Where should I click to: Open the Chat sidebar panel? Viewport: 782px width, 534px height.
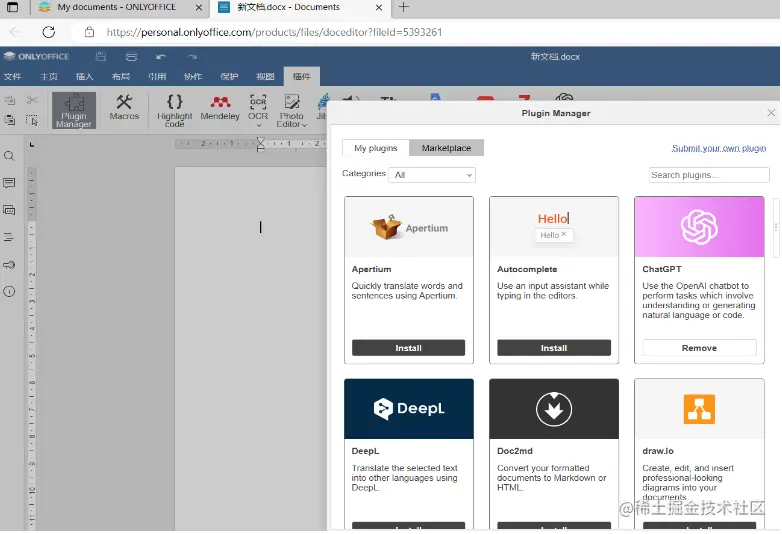pos(9,210)
